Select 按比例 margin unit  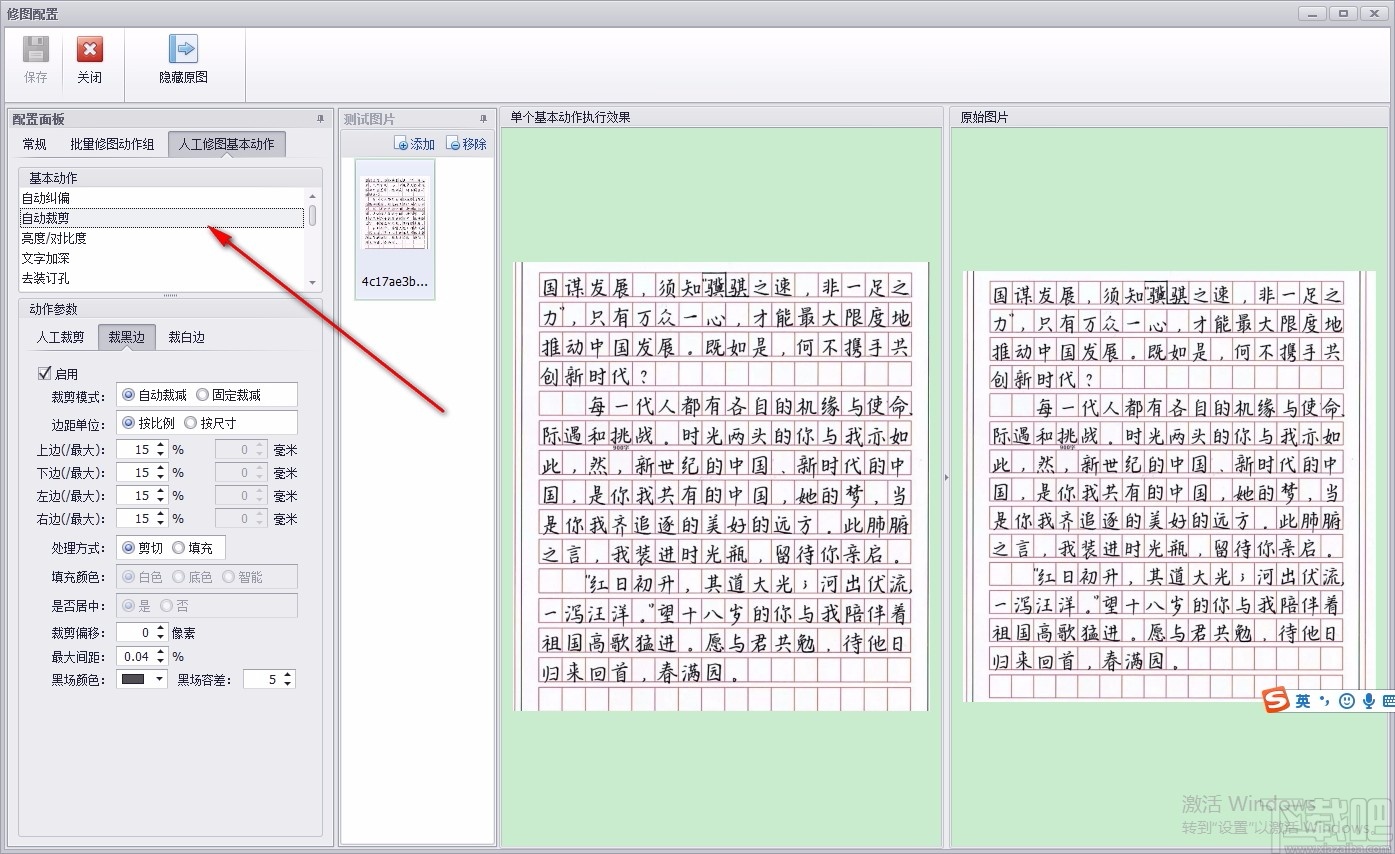coord(148,423)
